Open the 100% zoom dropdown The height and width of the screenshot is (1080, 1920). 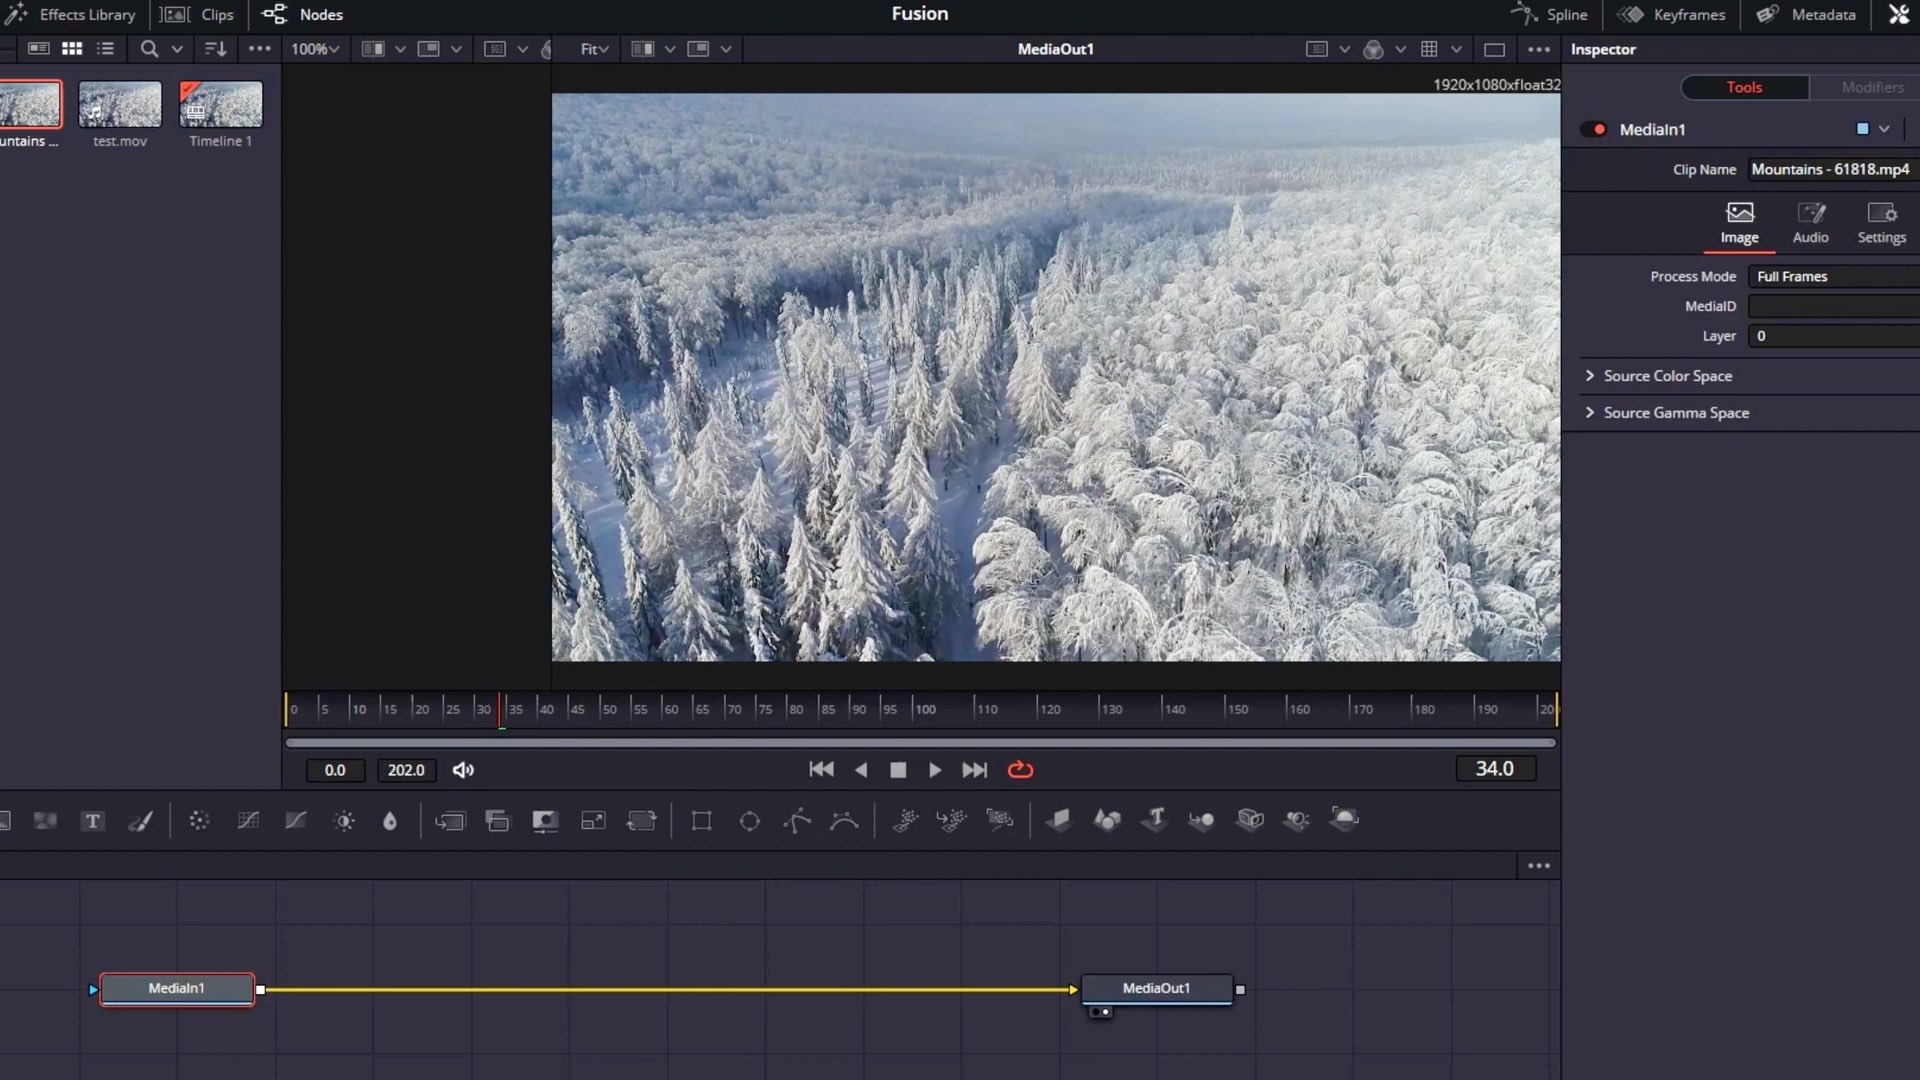[x=315, y=49]
